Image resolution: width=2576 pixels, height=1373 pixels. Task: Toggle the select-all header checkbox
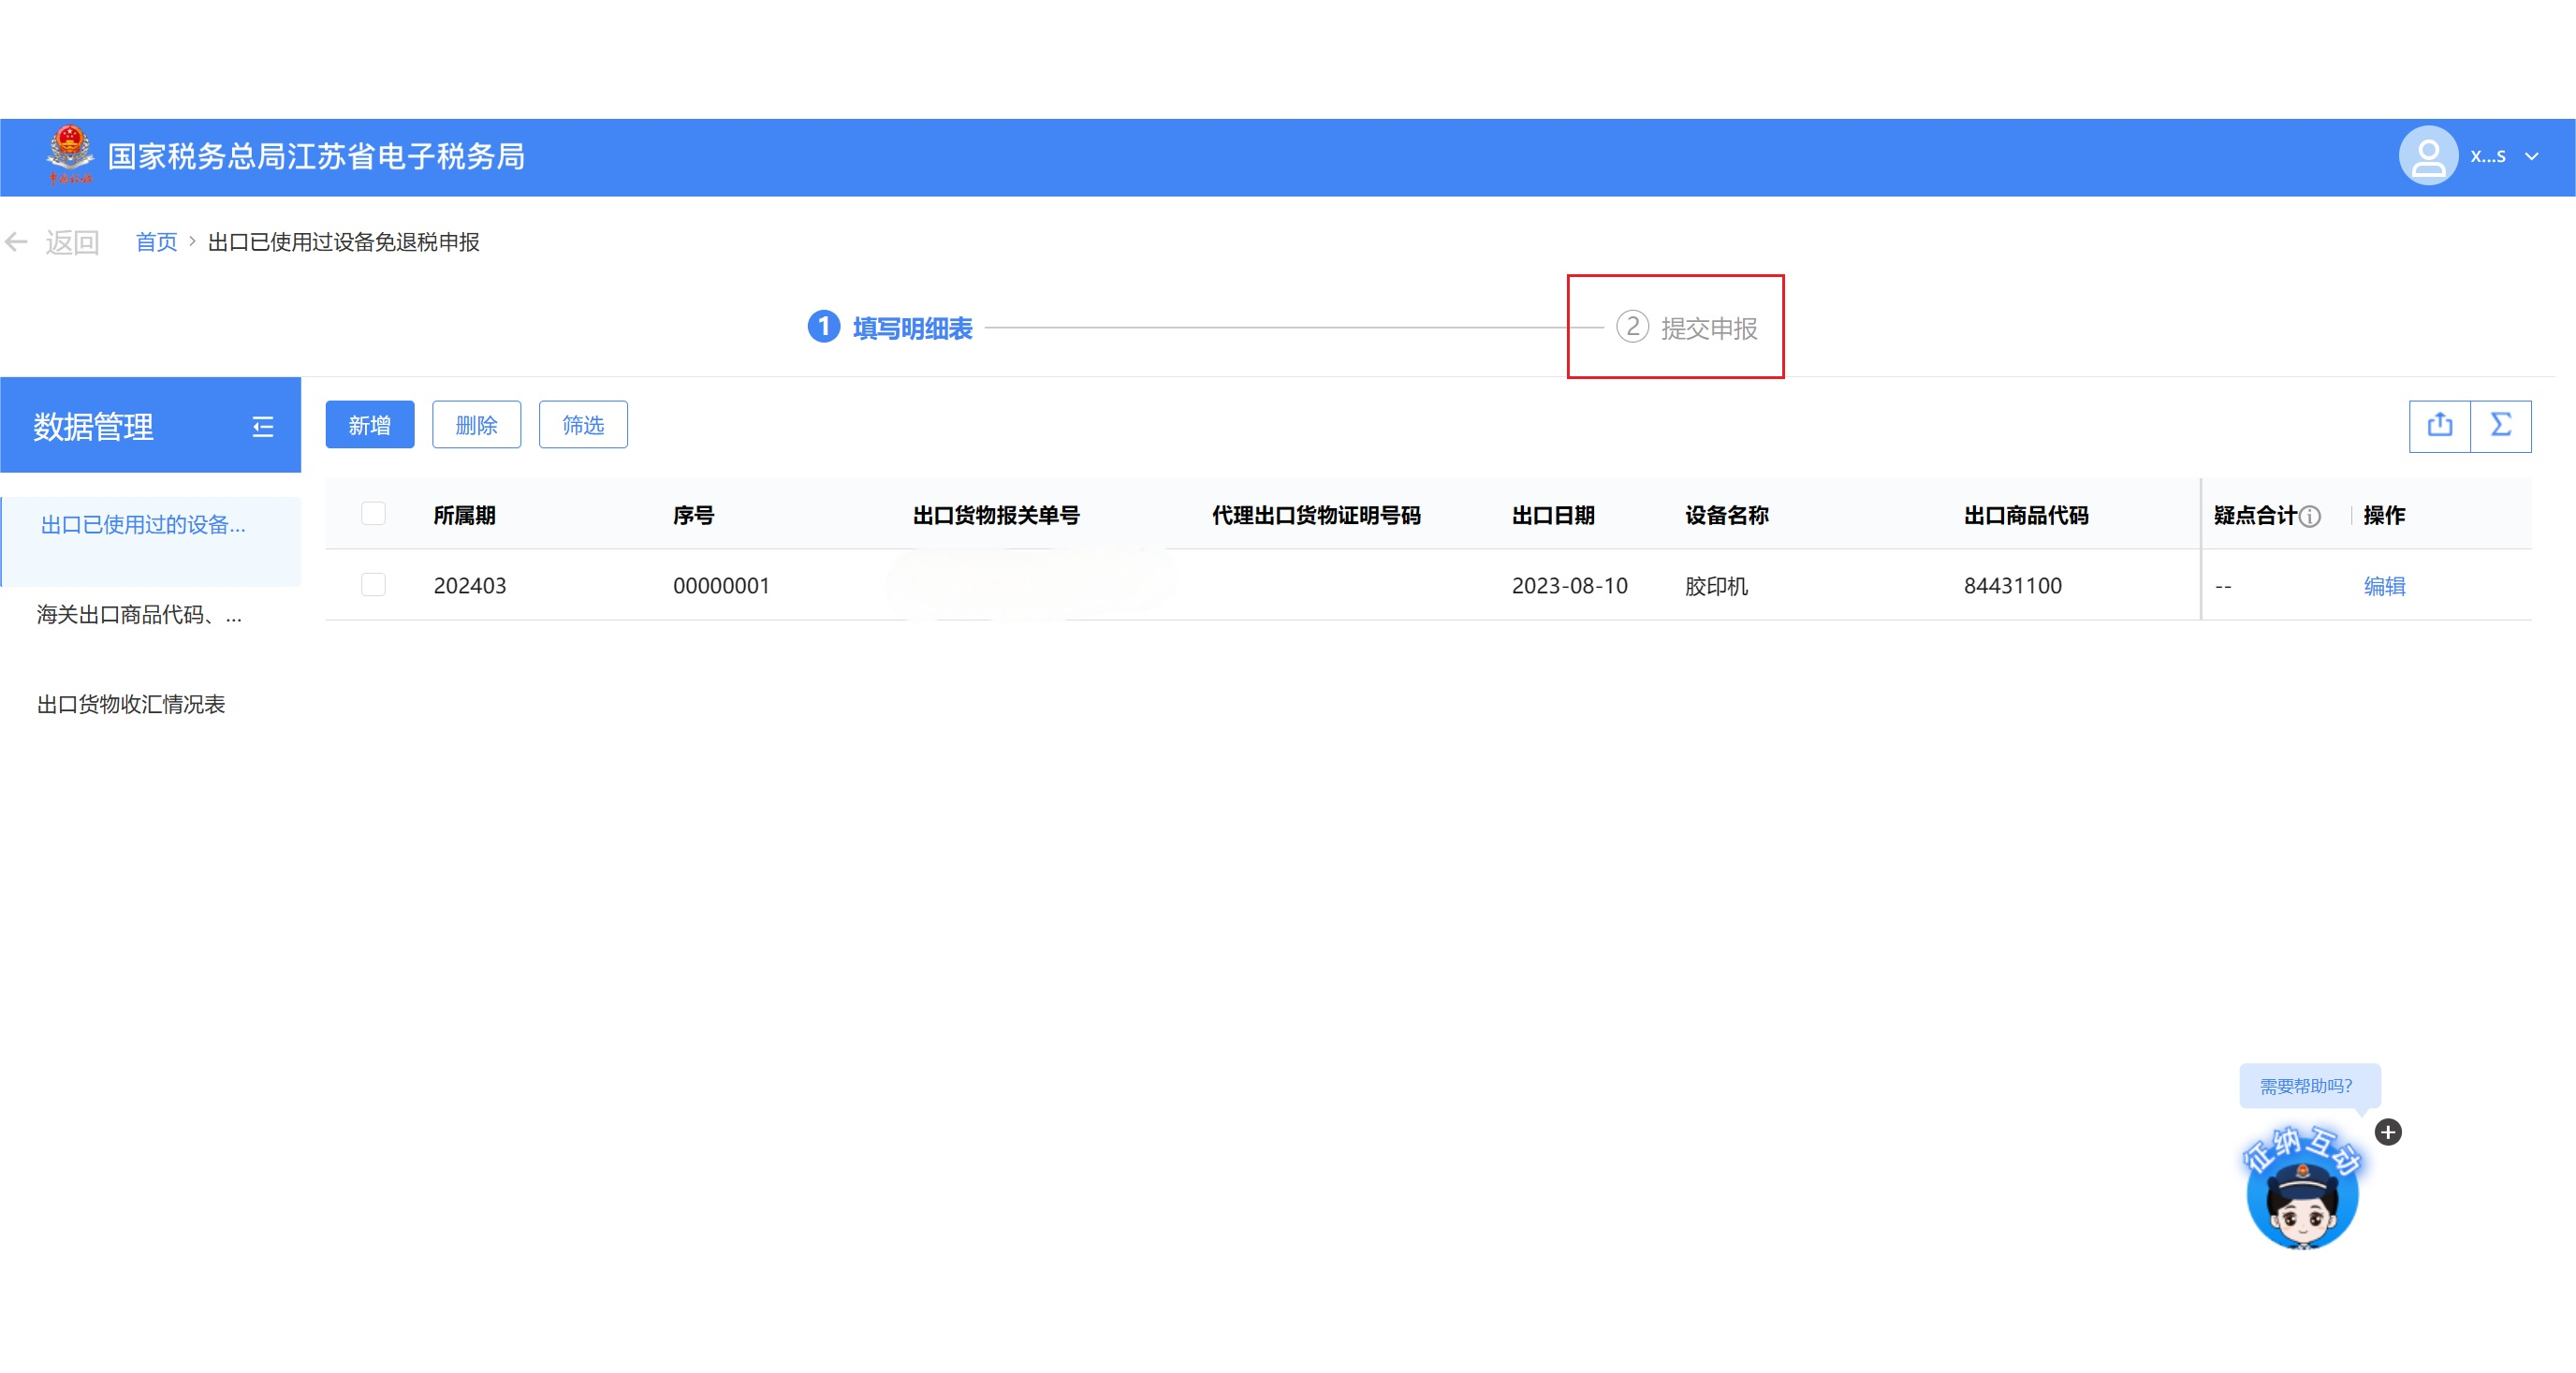(373, 513)
